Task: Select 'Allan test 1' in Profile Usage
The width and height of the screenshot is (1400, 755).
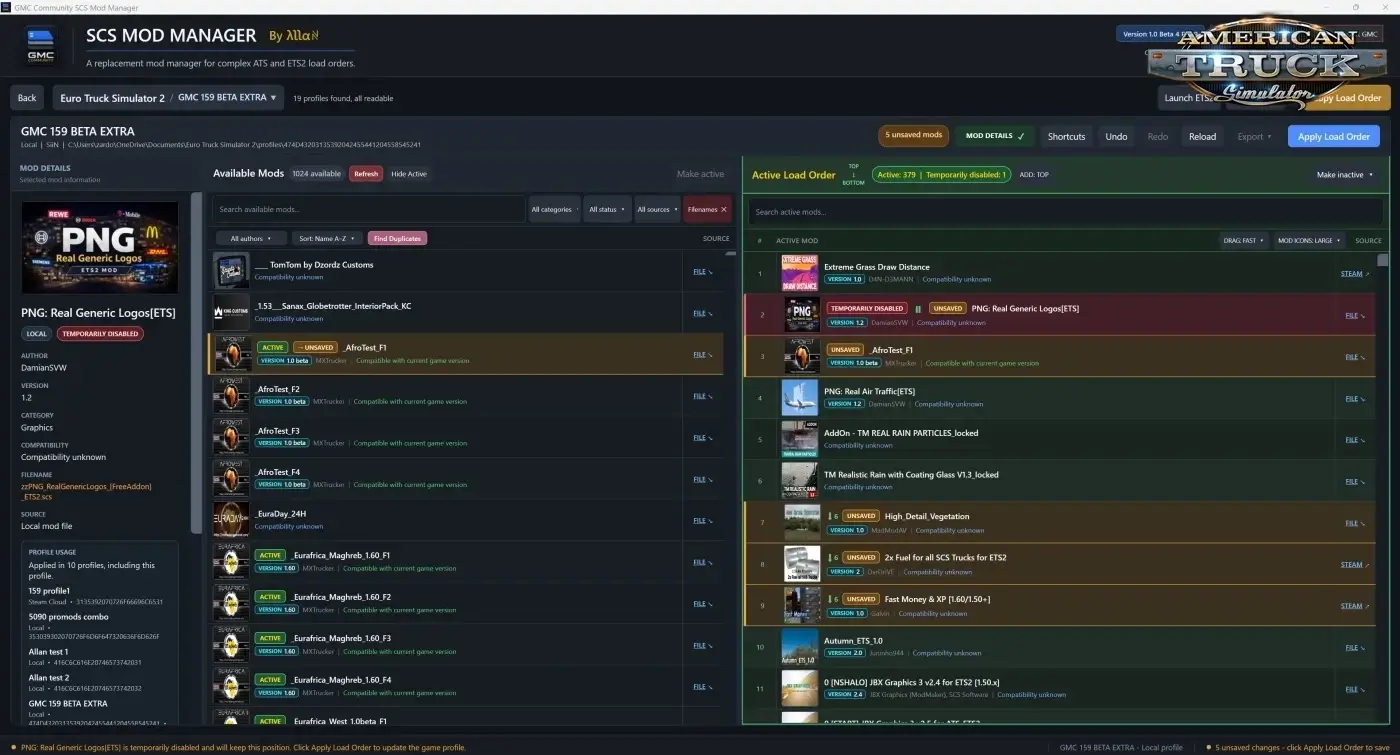Action: click(x=49, y=652)
